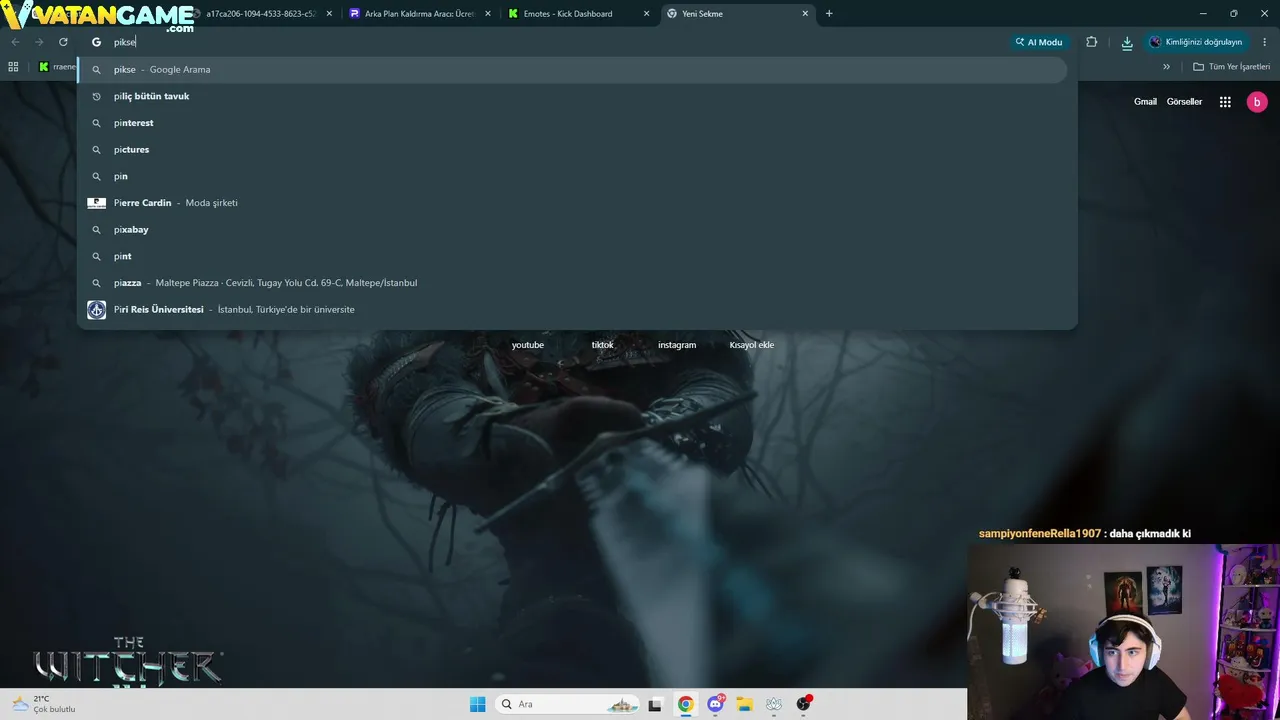
Task: Select the 'Pierre Cardin' suggestion
Action: click(572, 203)
